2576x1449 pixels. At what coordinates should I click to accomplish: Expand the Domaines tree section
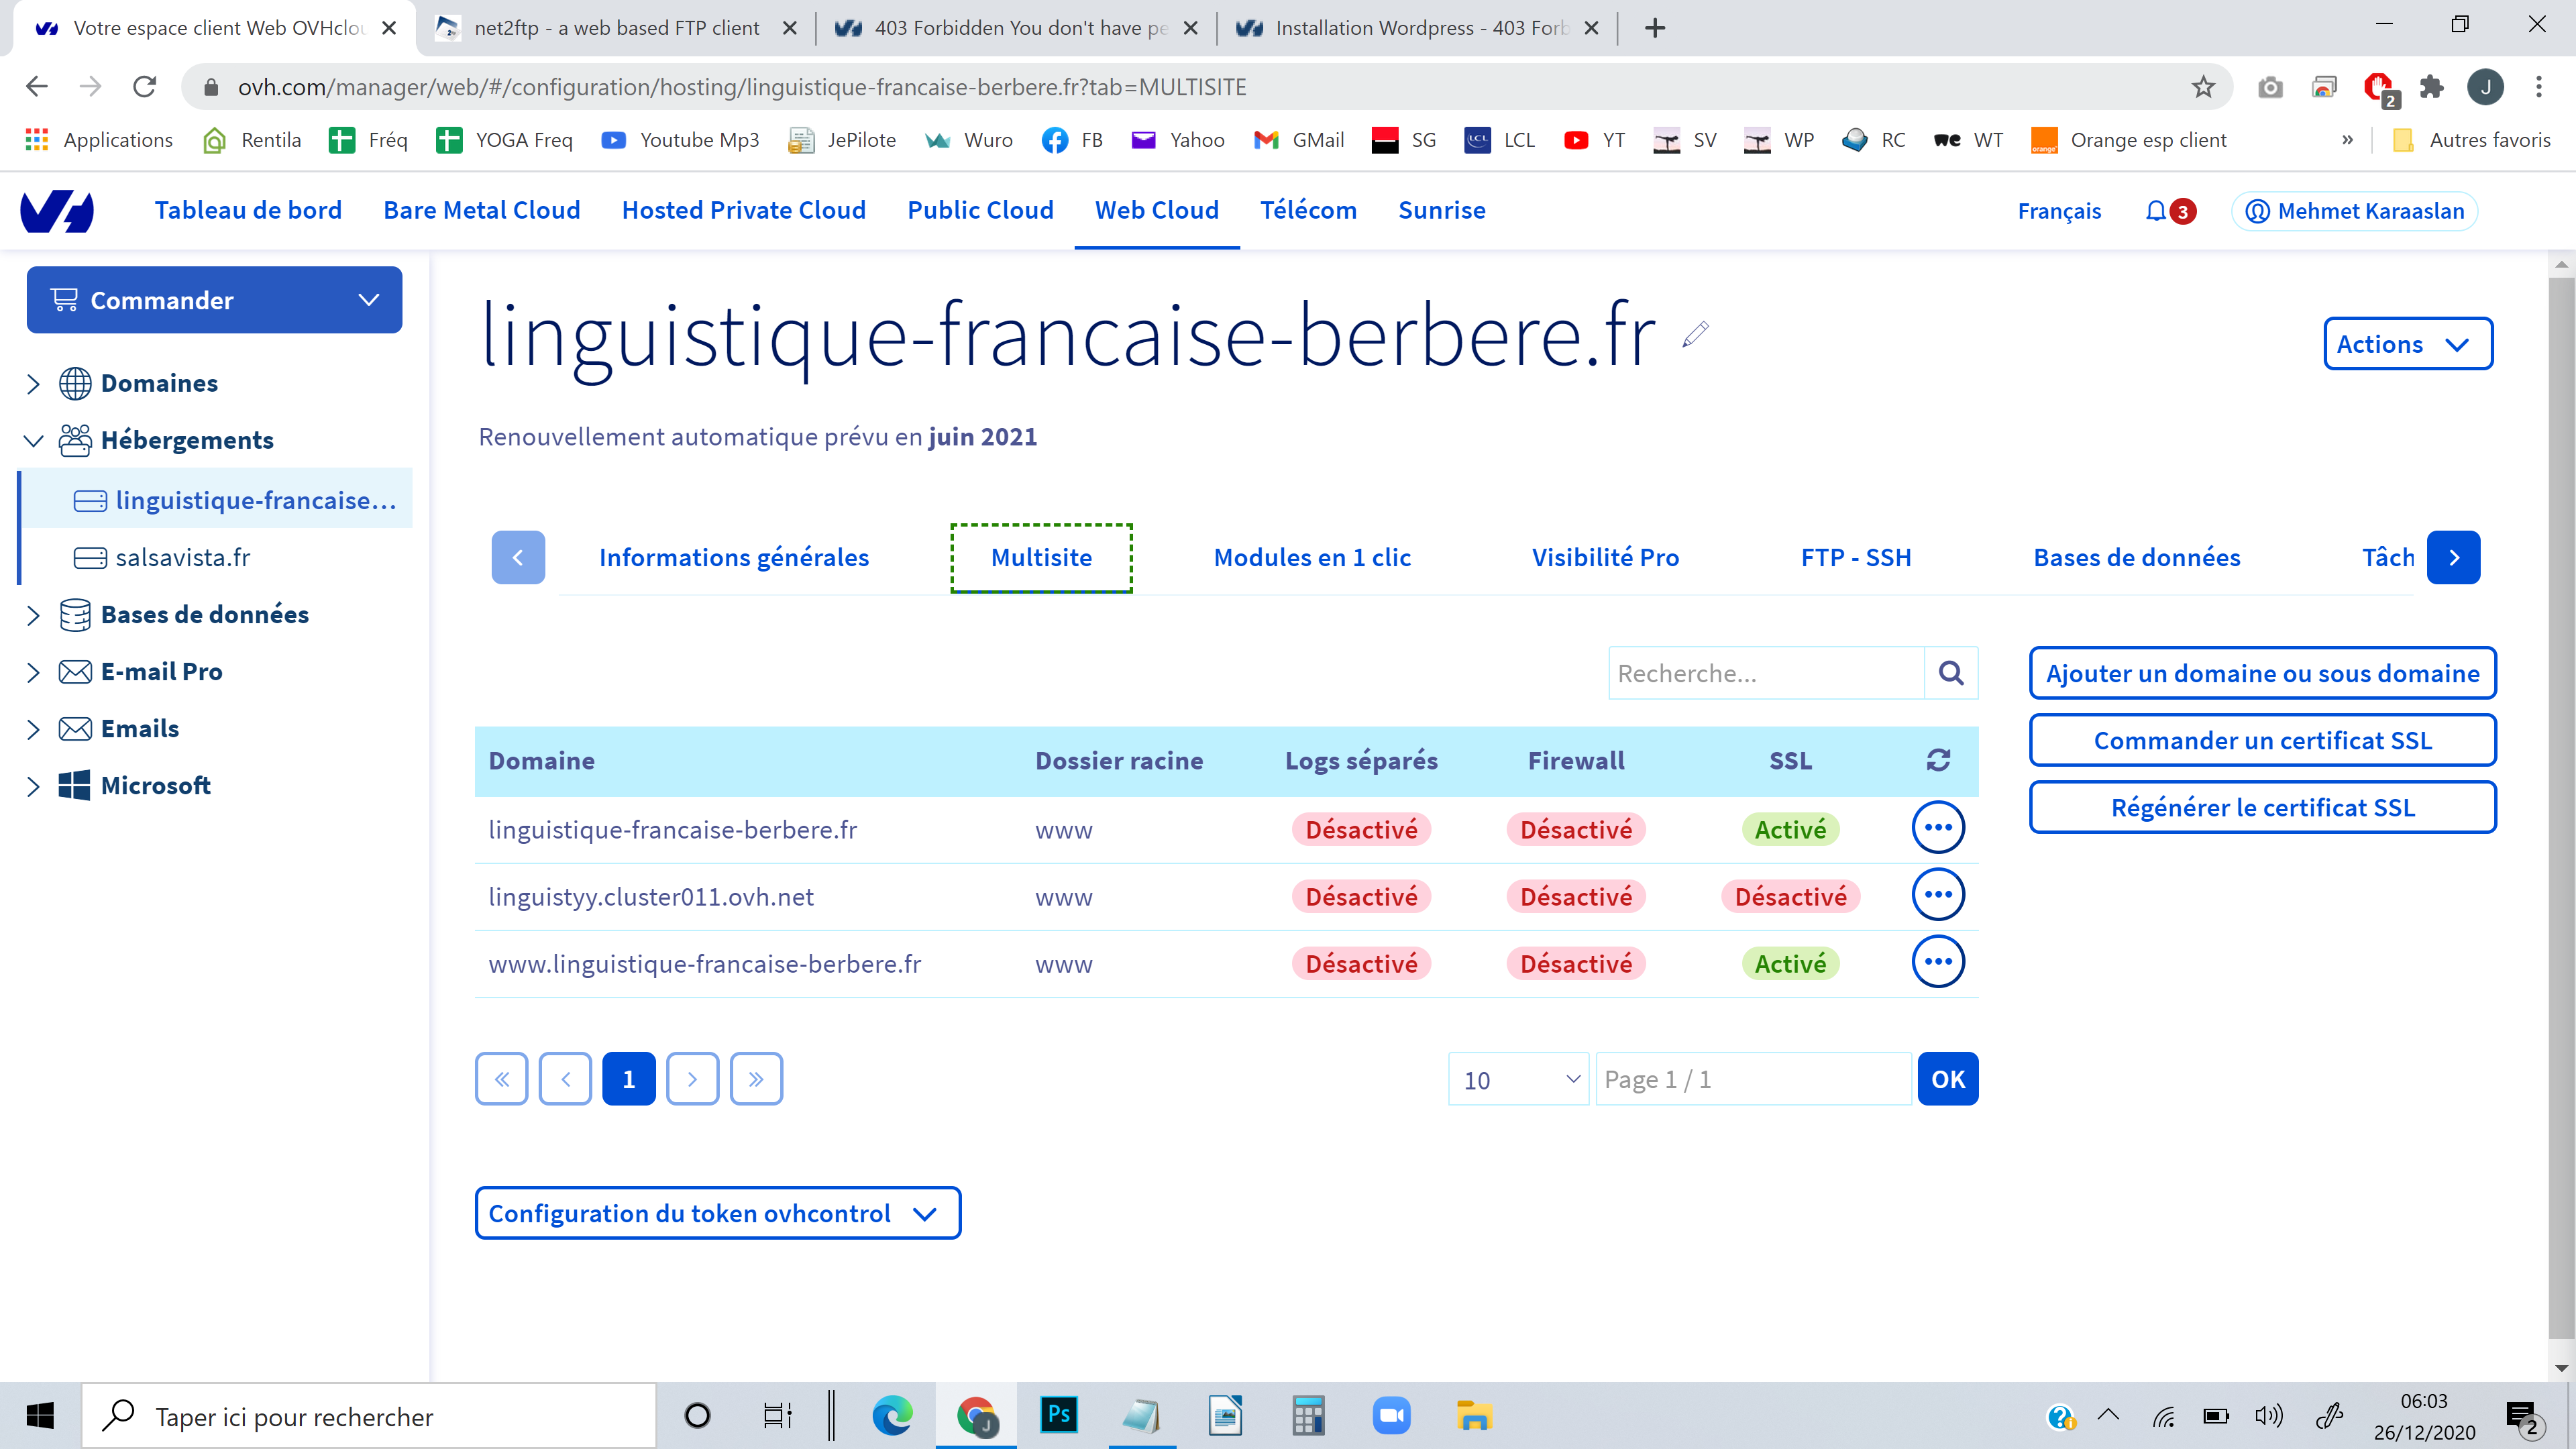[33, 384]
